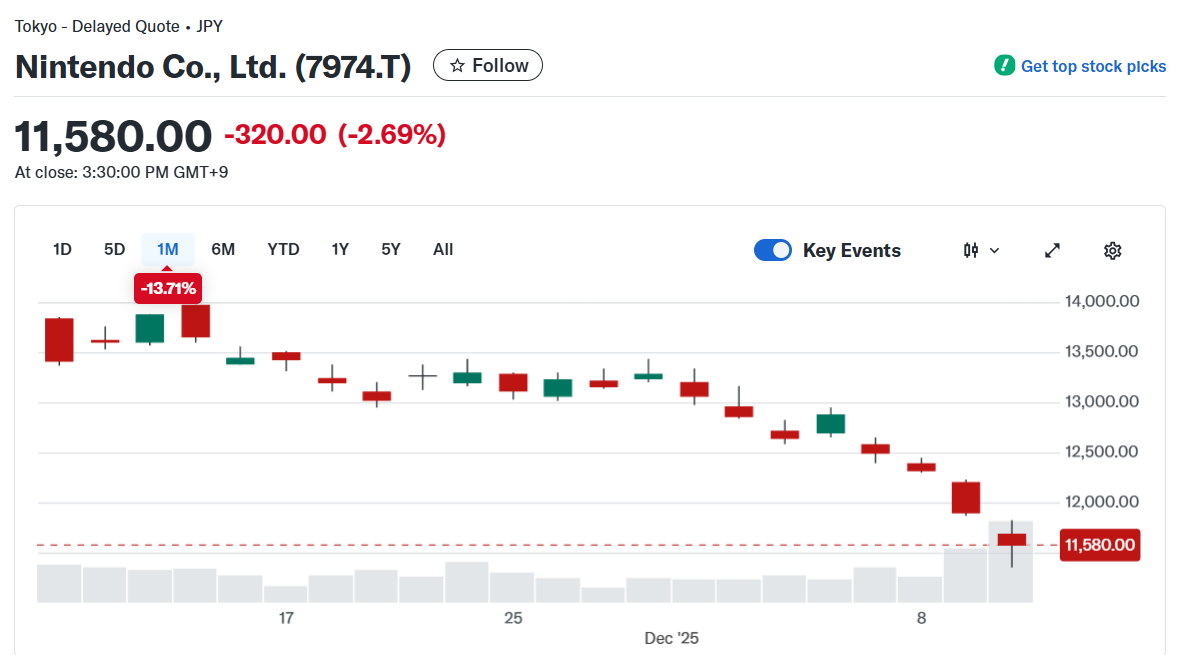The image size is (1191, 655).
Task: Switch to YTD time range
Action: (x=283, y=249)
